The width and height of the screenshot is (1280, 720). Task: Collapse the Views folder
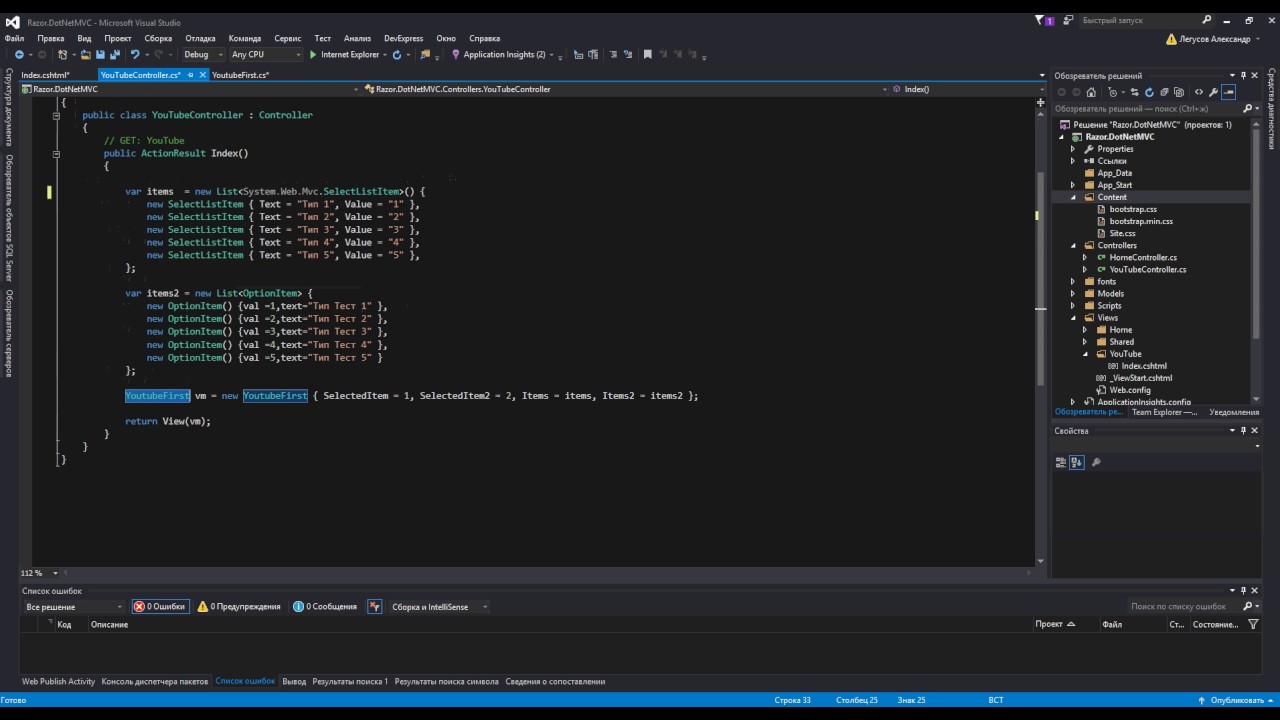[x=1073, y=318]
